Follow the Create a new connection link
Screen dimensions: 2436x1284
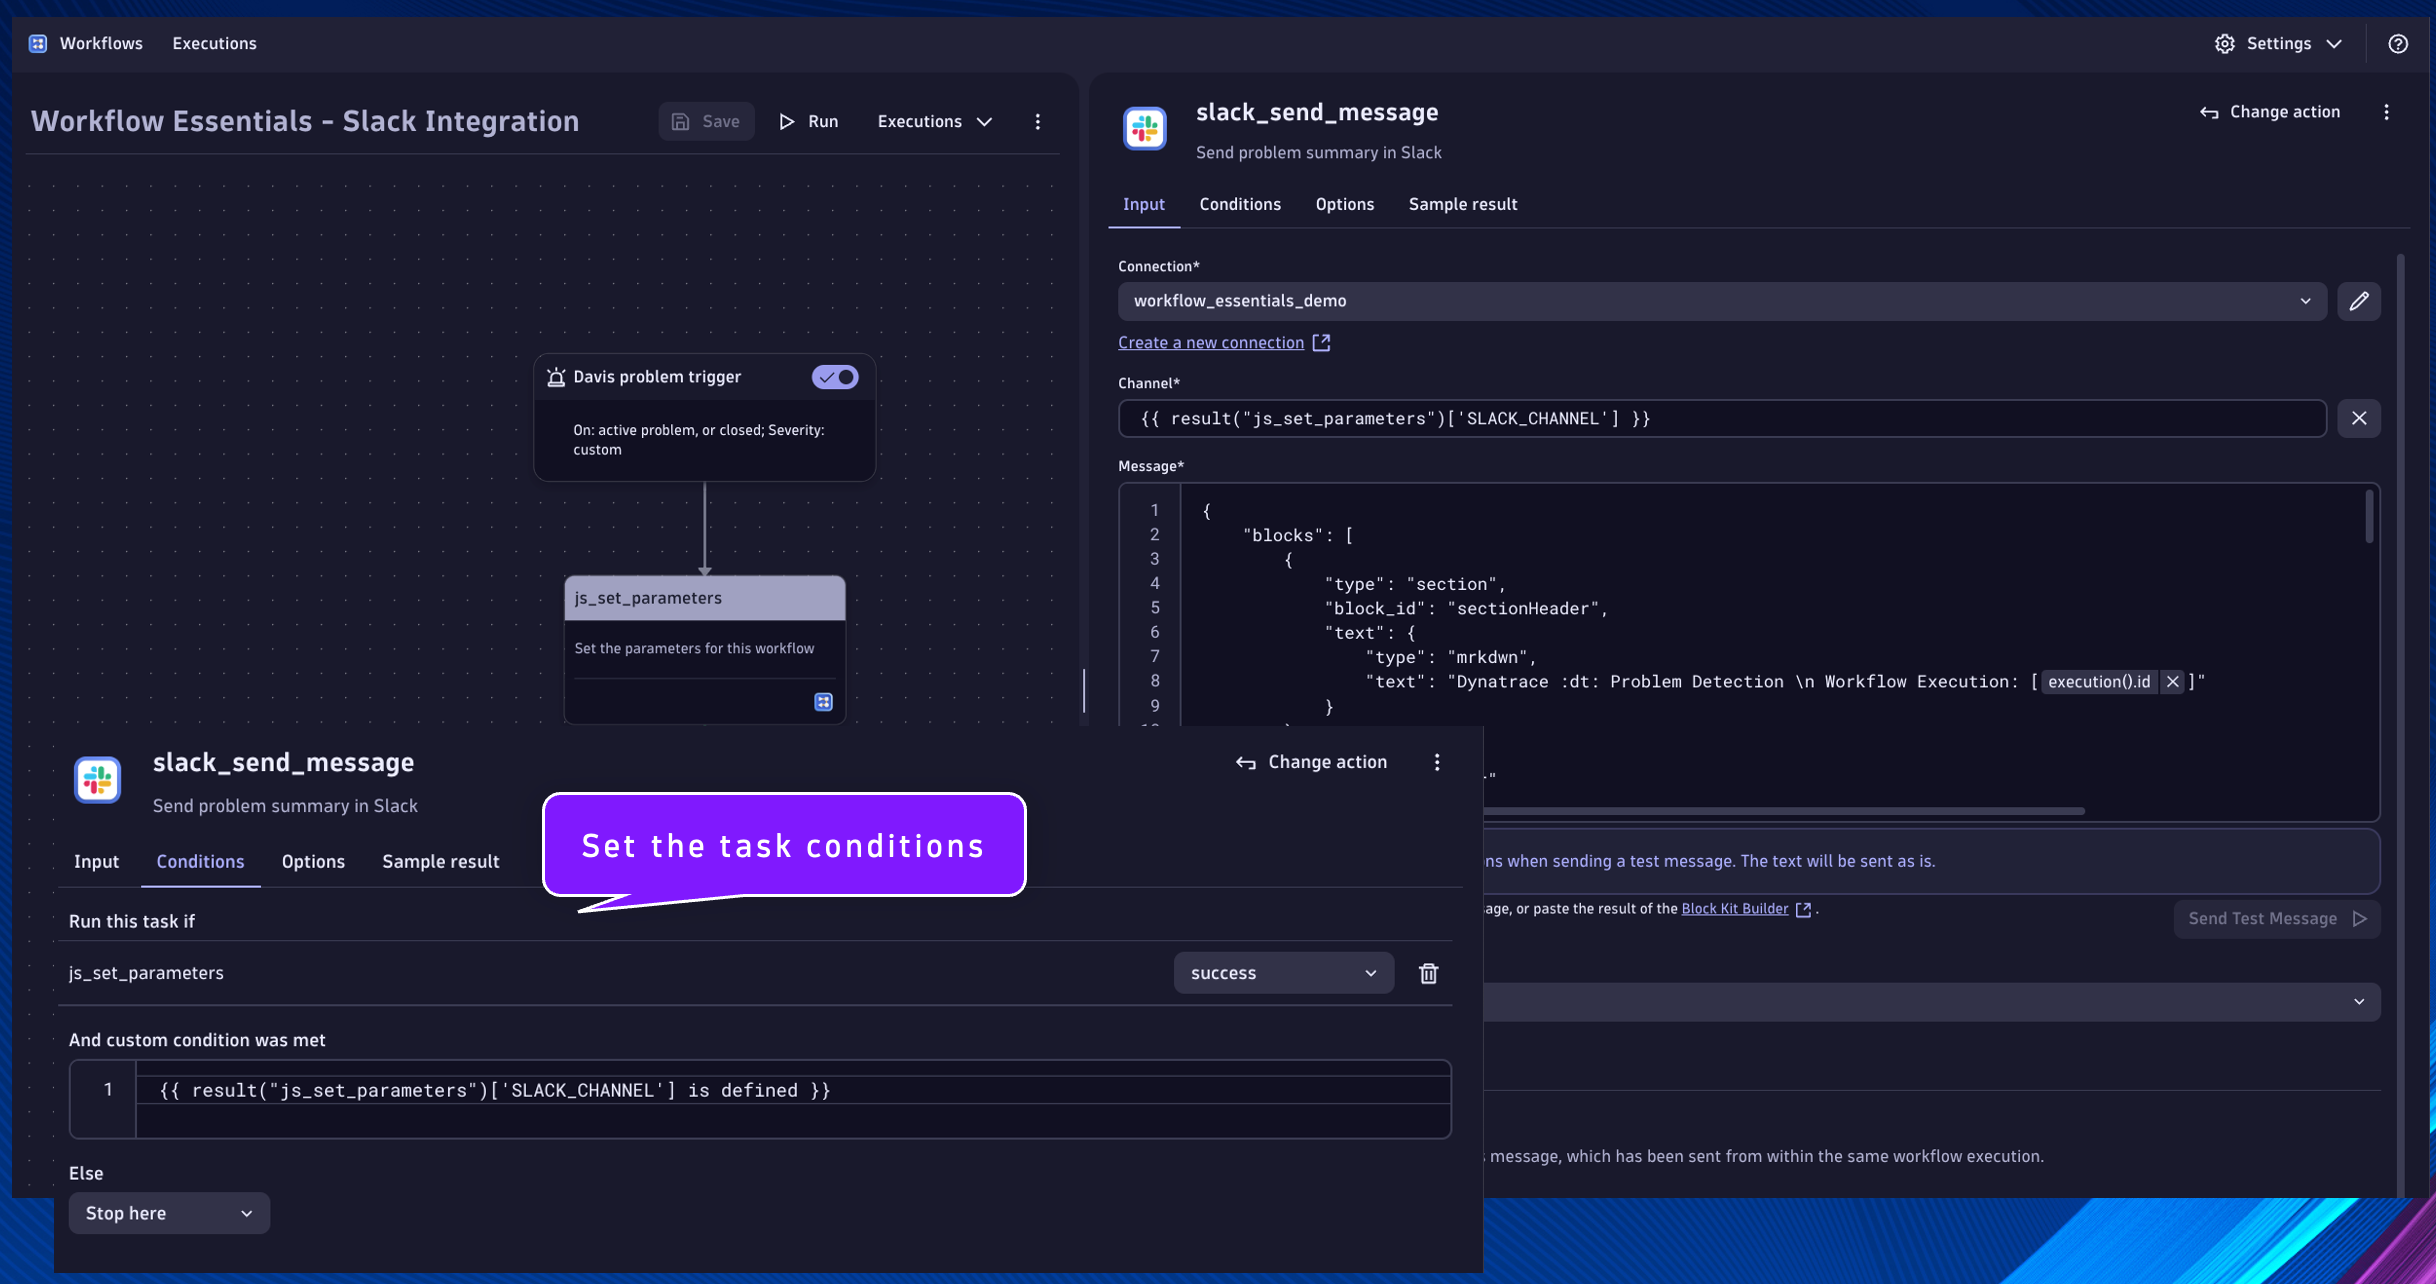1211,343
